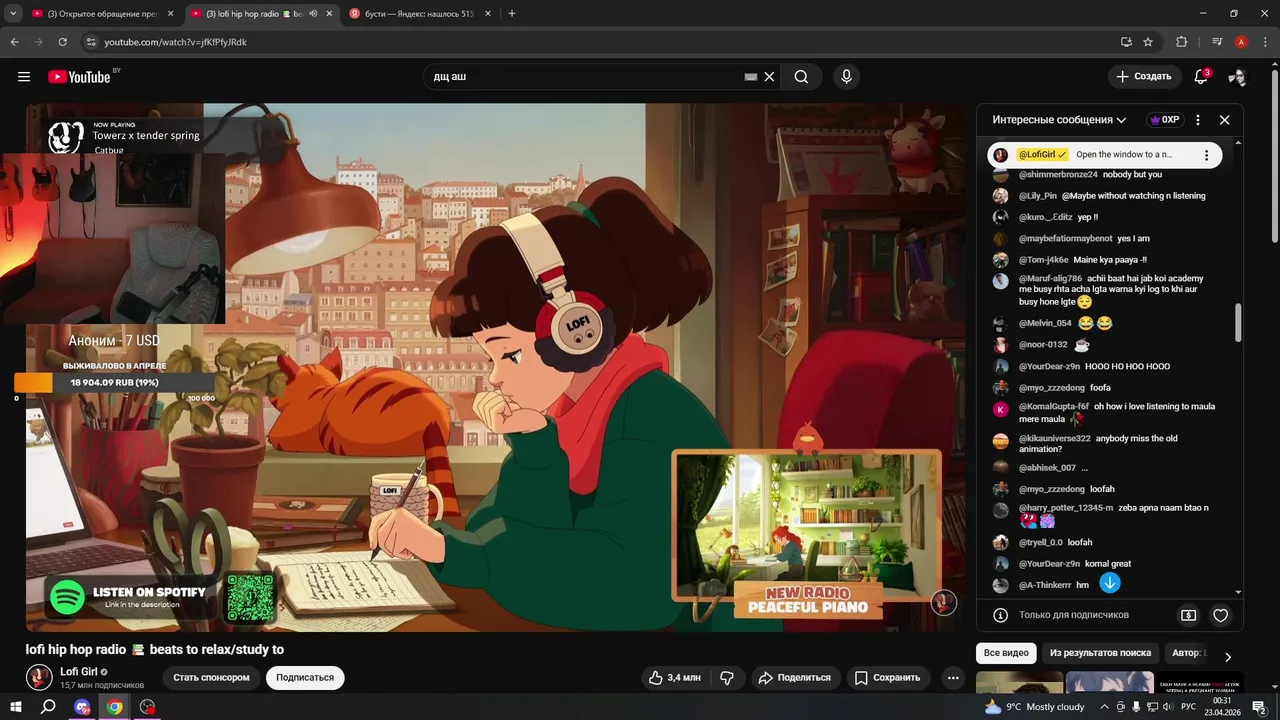Open the YouTube guide hamburger menu

point(24,77)
